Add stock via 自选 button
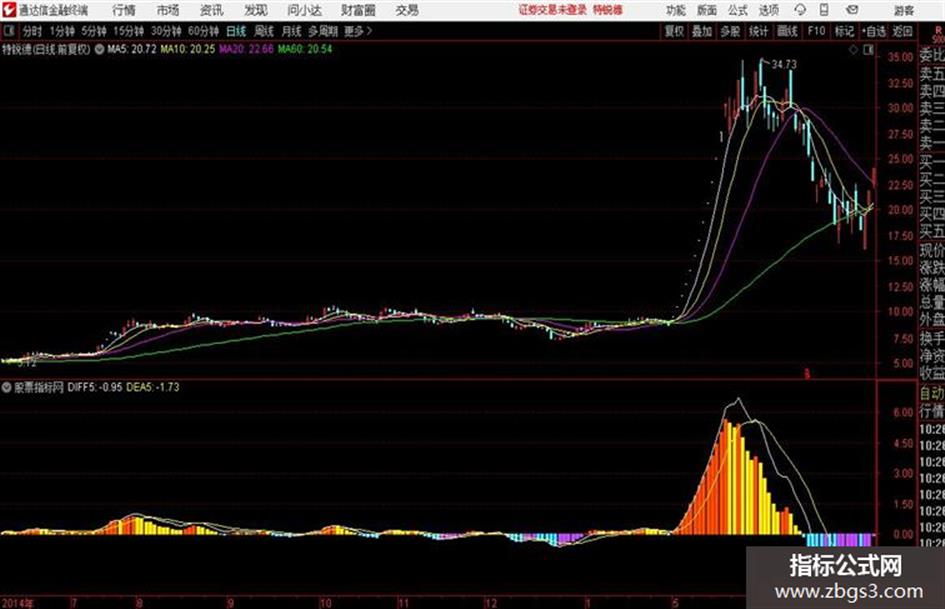Screen dimensions: 945x609 (x=874, y=31)
